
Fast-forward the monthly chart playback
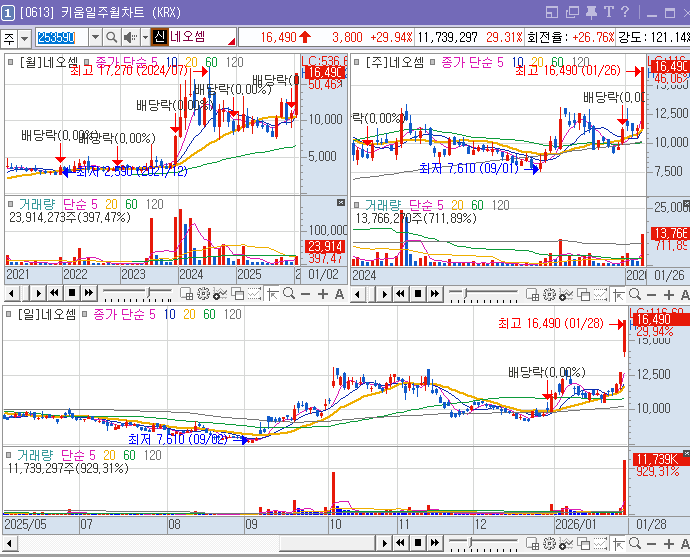[89, 293]
